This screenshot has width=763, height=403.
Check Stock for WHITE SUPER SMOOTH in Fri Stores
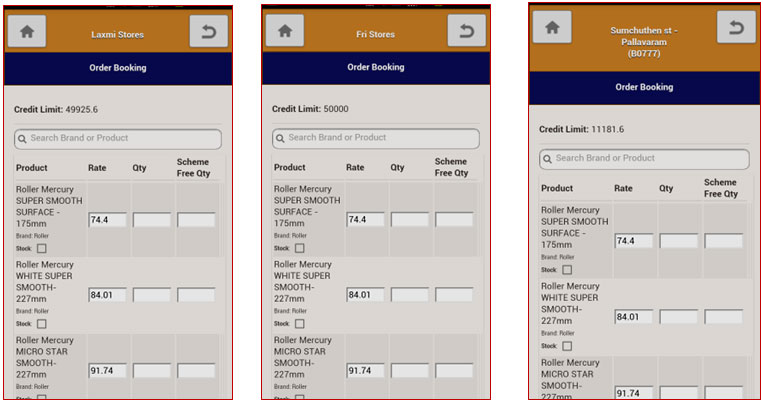click(300, 324)
